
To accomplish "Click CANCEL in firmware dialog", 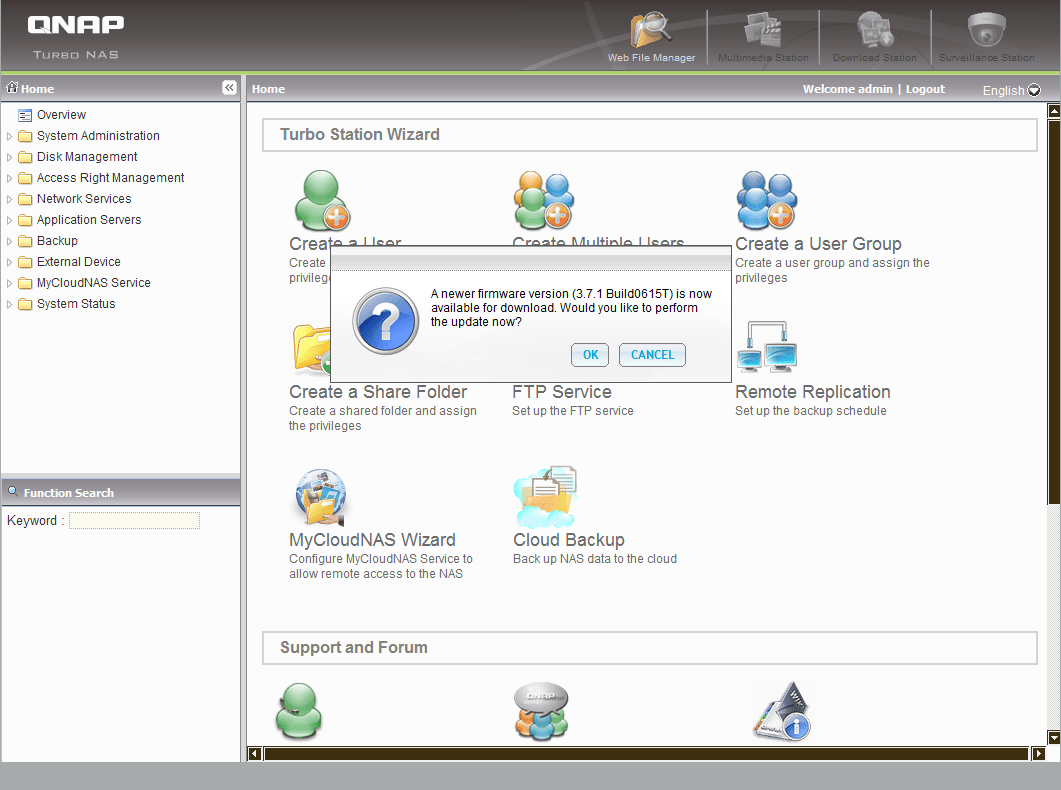I will point(652,355).
